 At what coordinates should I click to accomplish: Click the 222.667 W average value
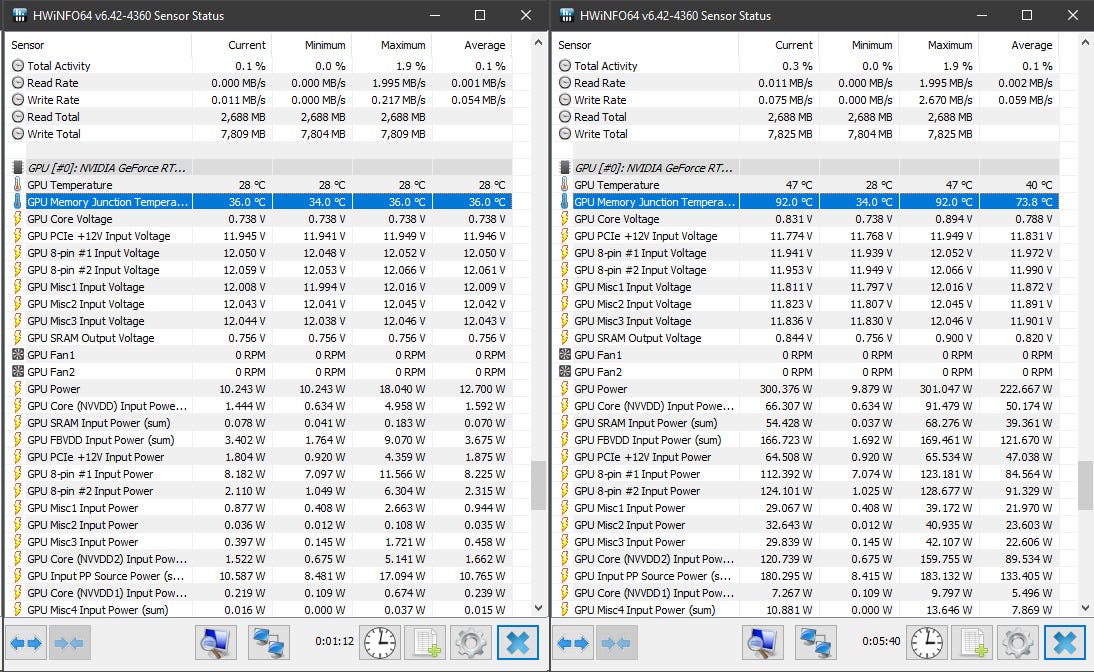tap(1026, 389)
